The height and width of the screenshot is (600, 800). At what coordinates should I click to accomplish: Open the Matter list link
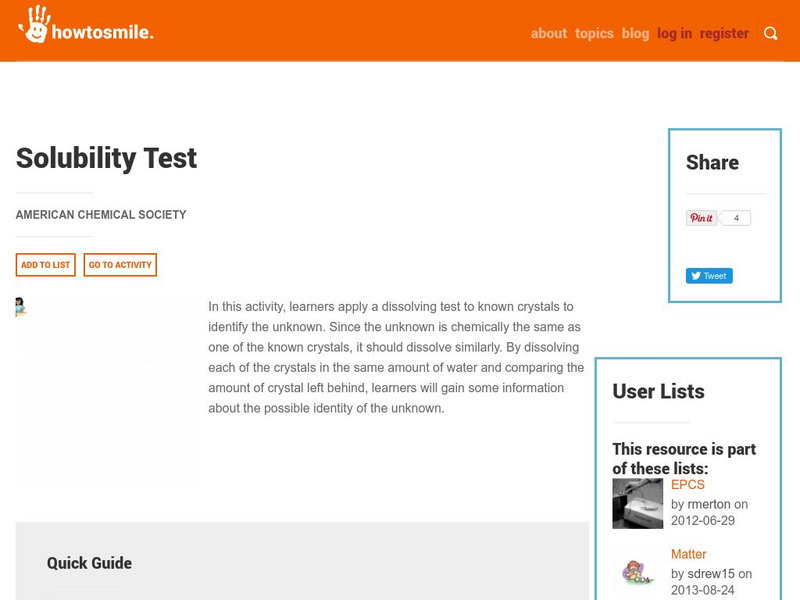[689, 554]
